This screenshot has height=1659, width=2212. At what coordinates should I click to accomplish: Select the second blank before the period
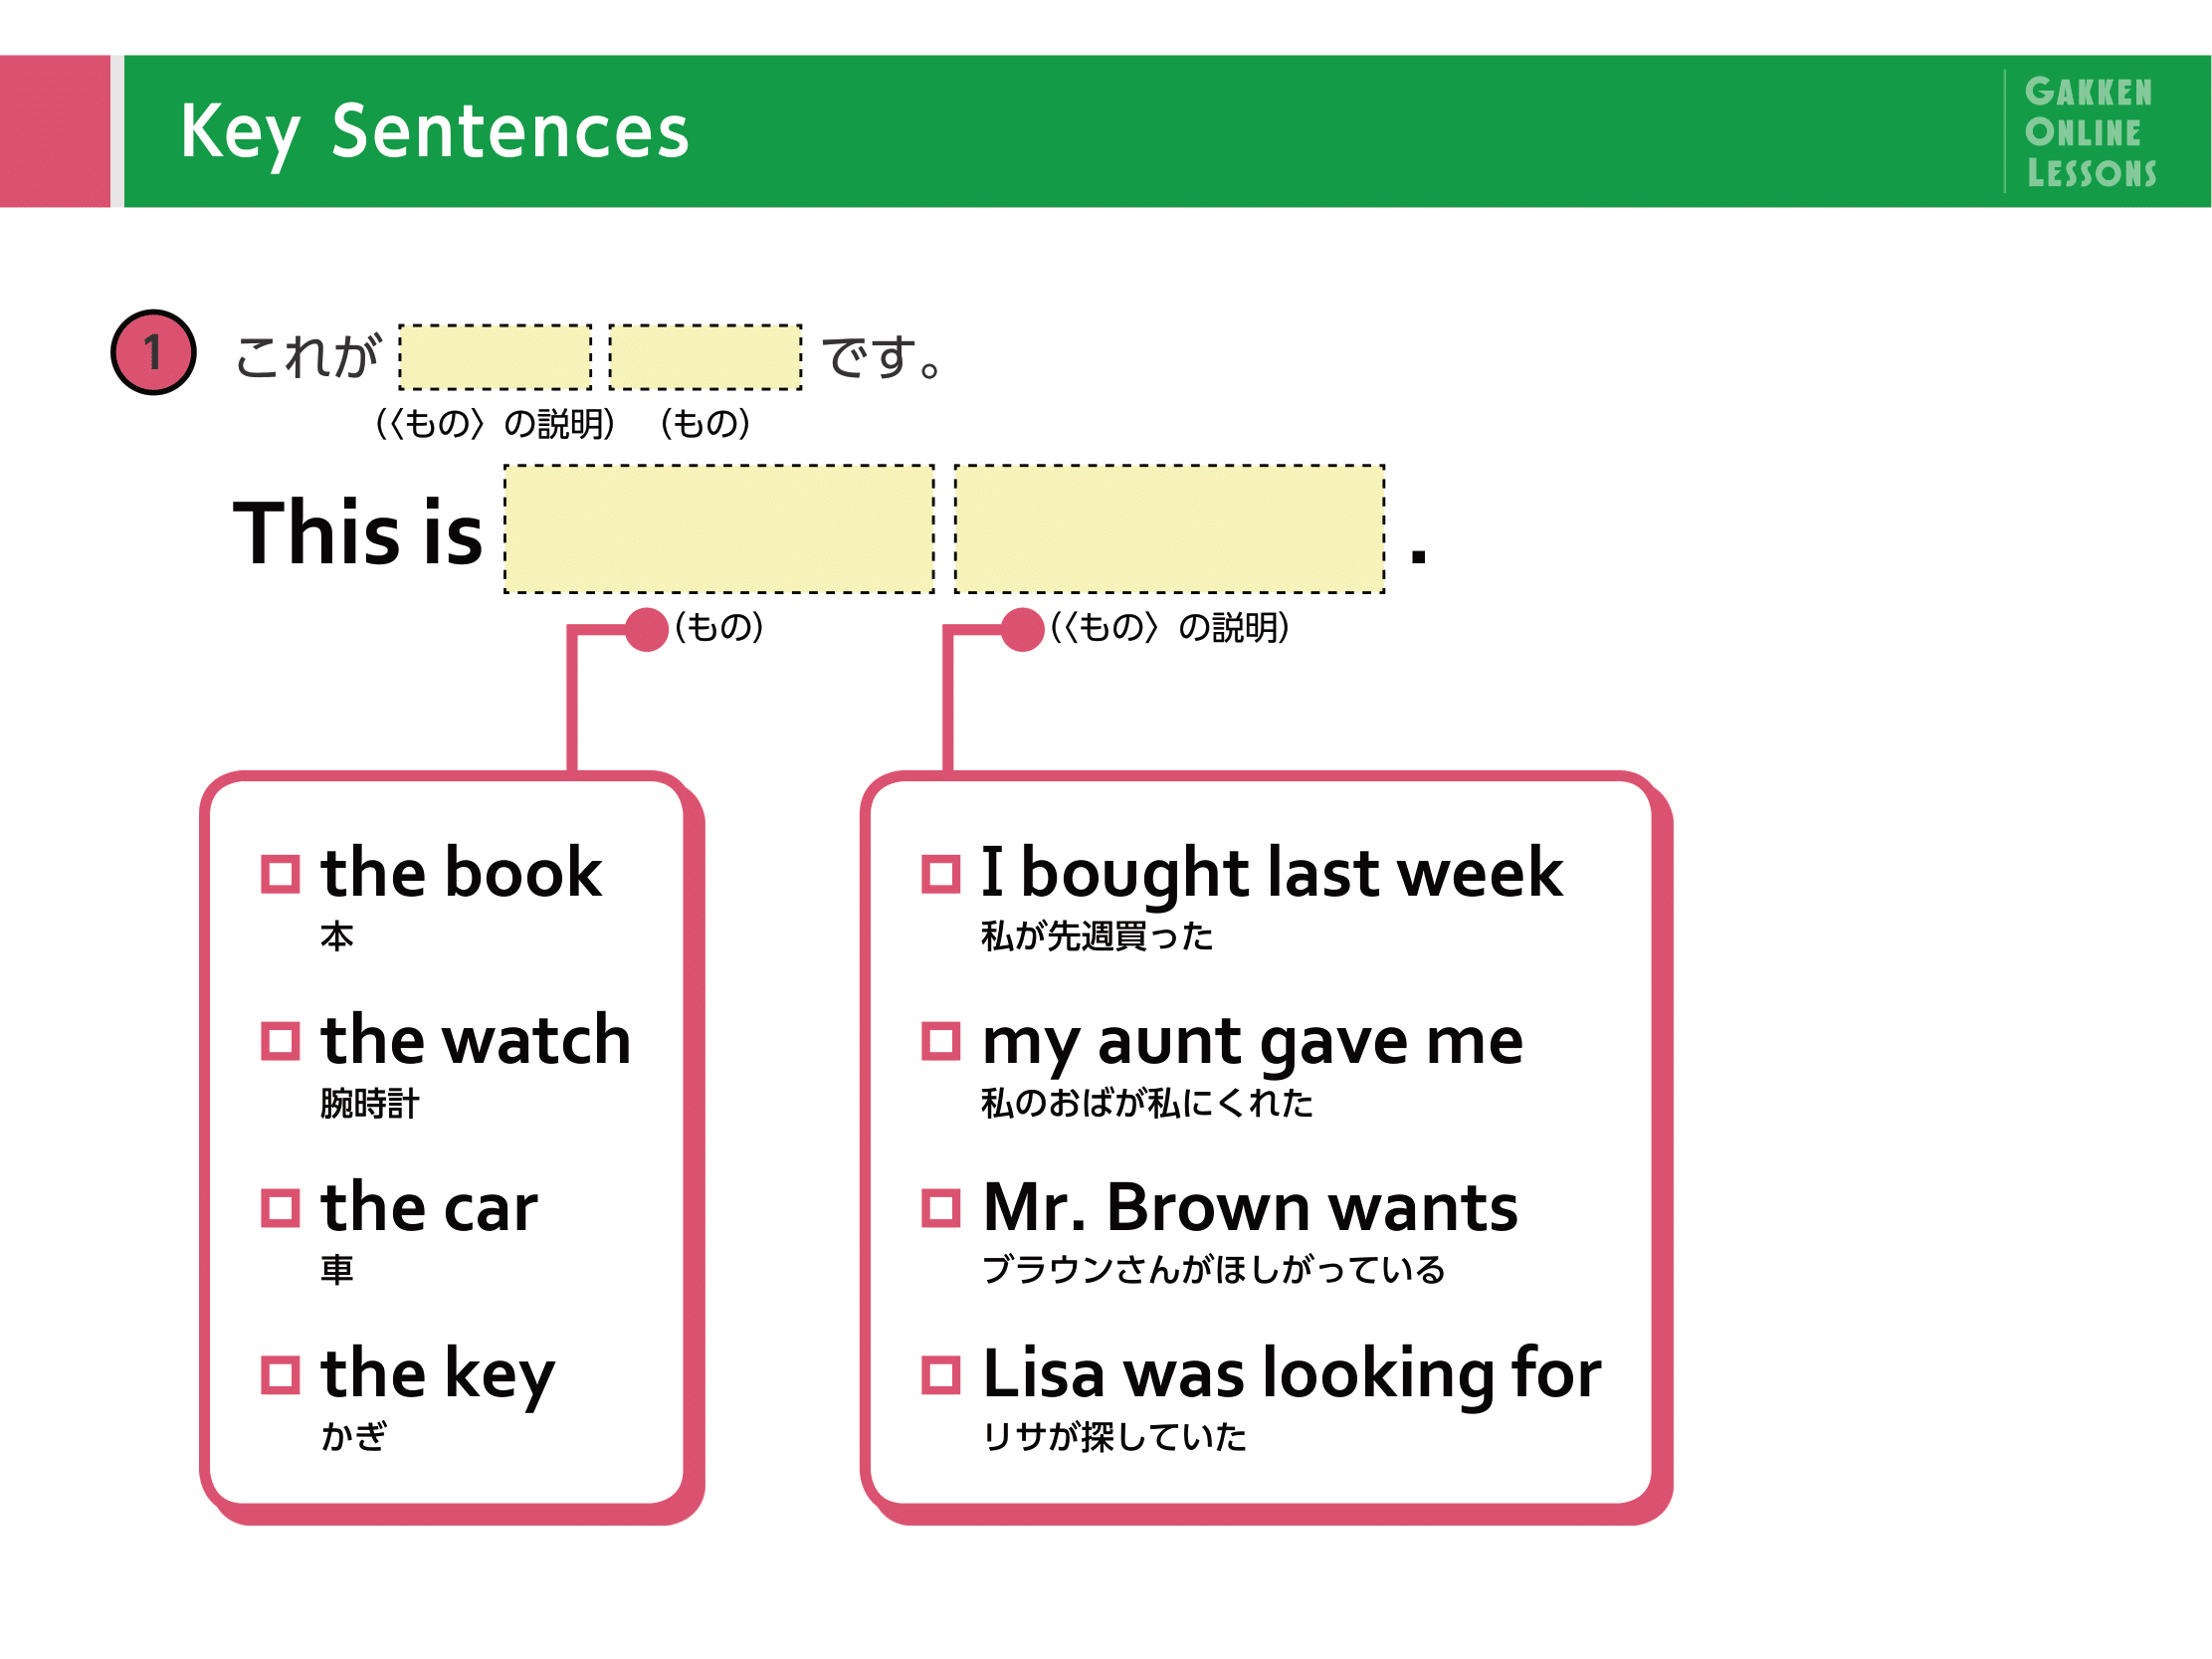click(x=1169, y=528)
